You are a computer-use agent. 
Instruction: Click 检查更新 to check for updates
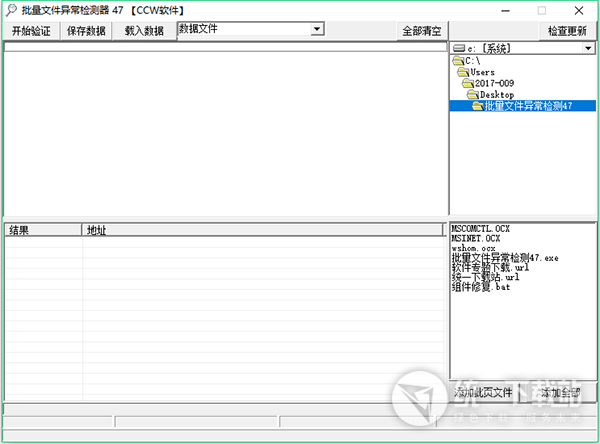pyautogui.click(x=568, y=31)
